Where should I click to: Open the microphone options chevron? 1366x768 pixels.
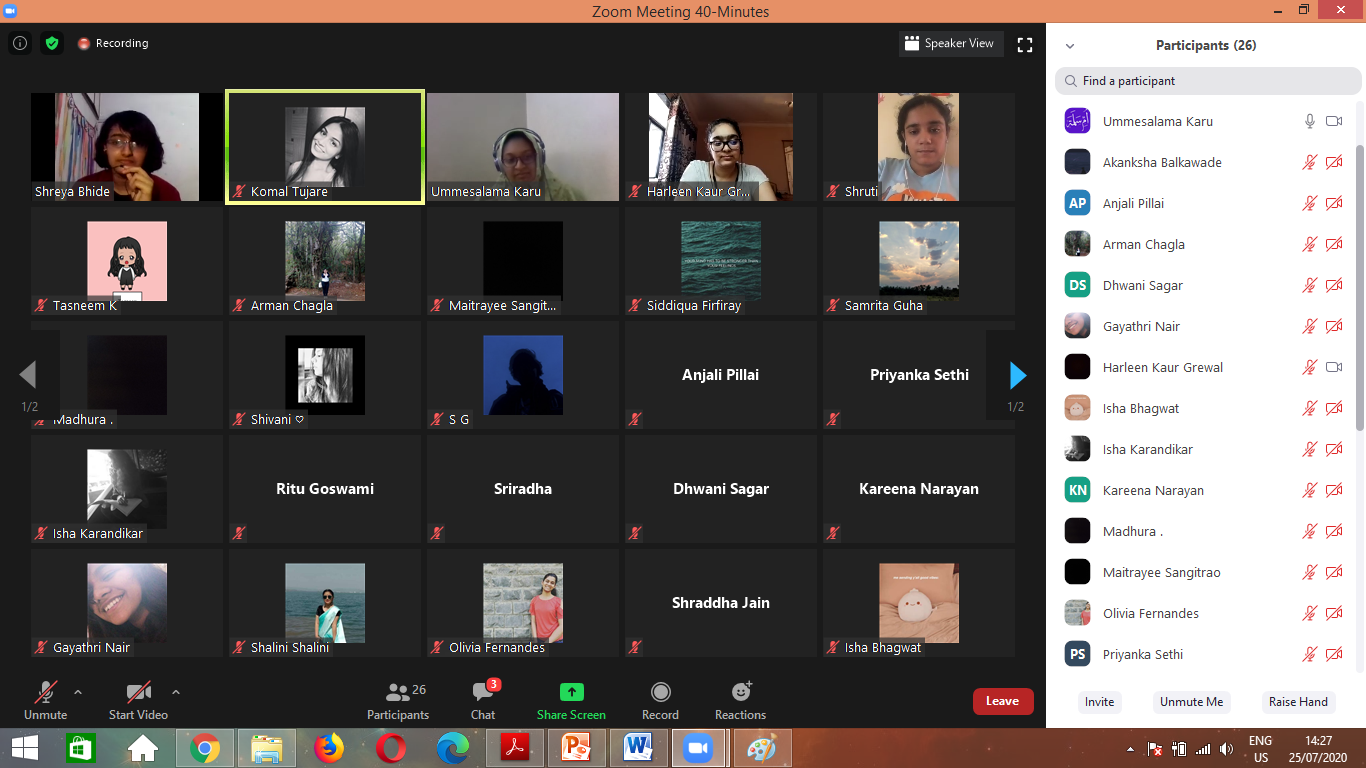[76, 690]
